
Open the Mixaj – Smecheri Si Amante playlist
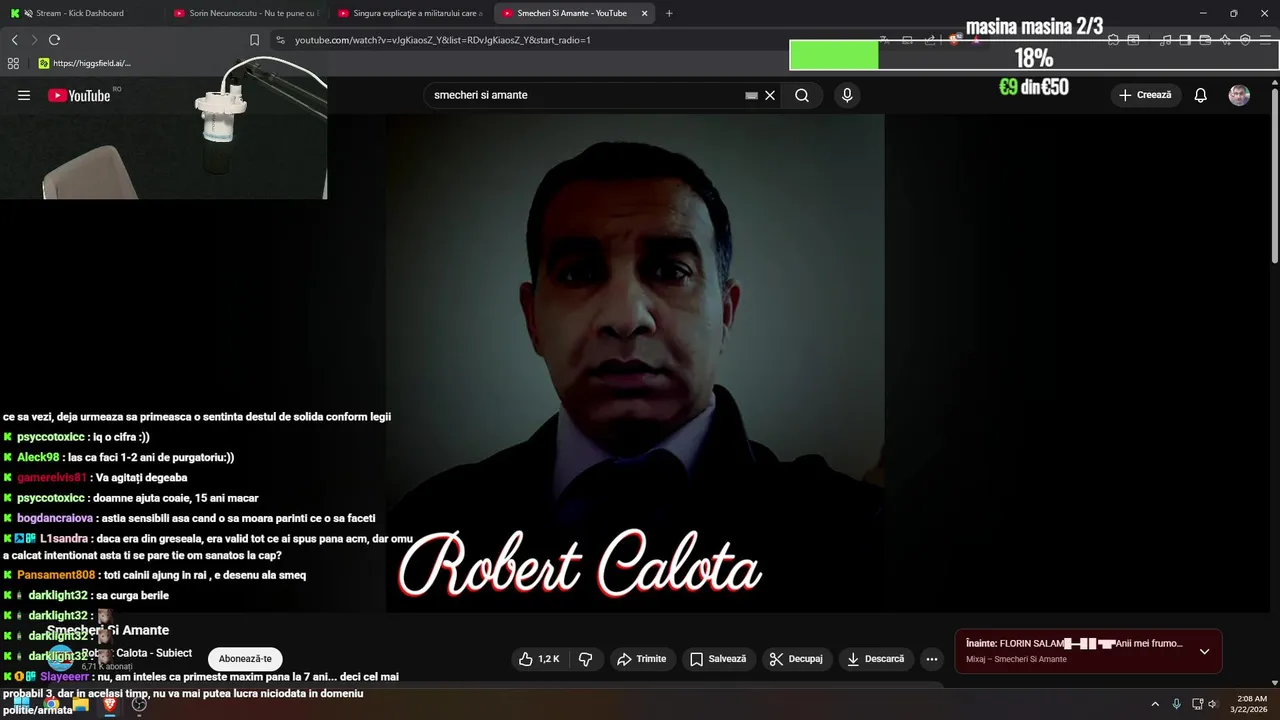[x=1016, y=660]
